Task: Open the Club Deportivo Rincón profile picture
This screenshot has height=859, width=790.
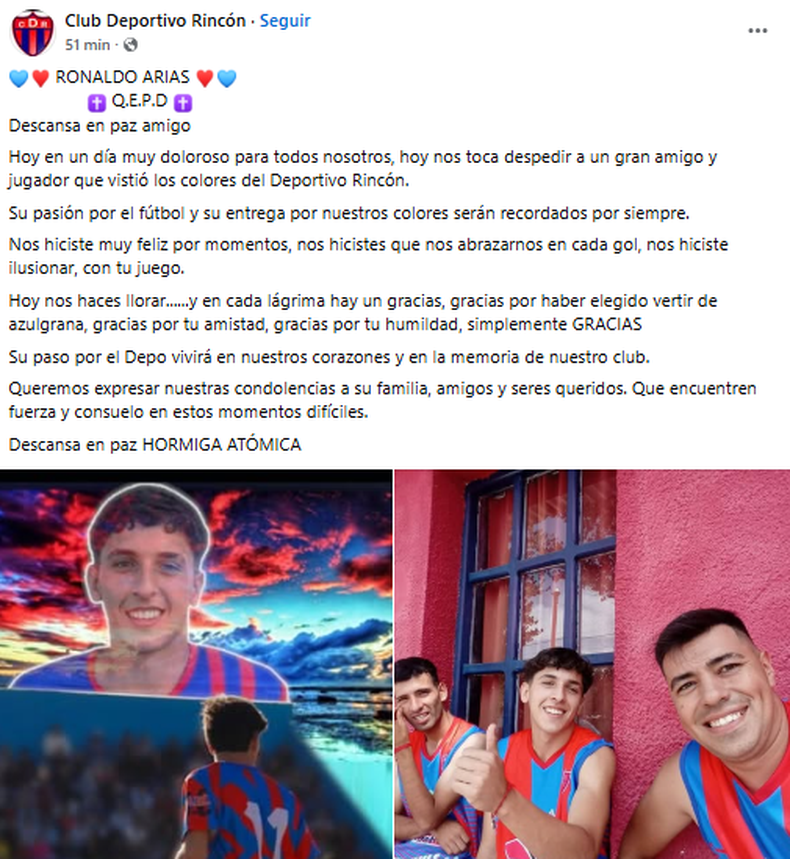Action: coord(33,32)
